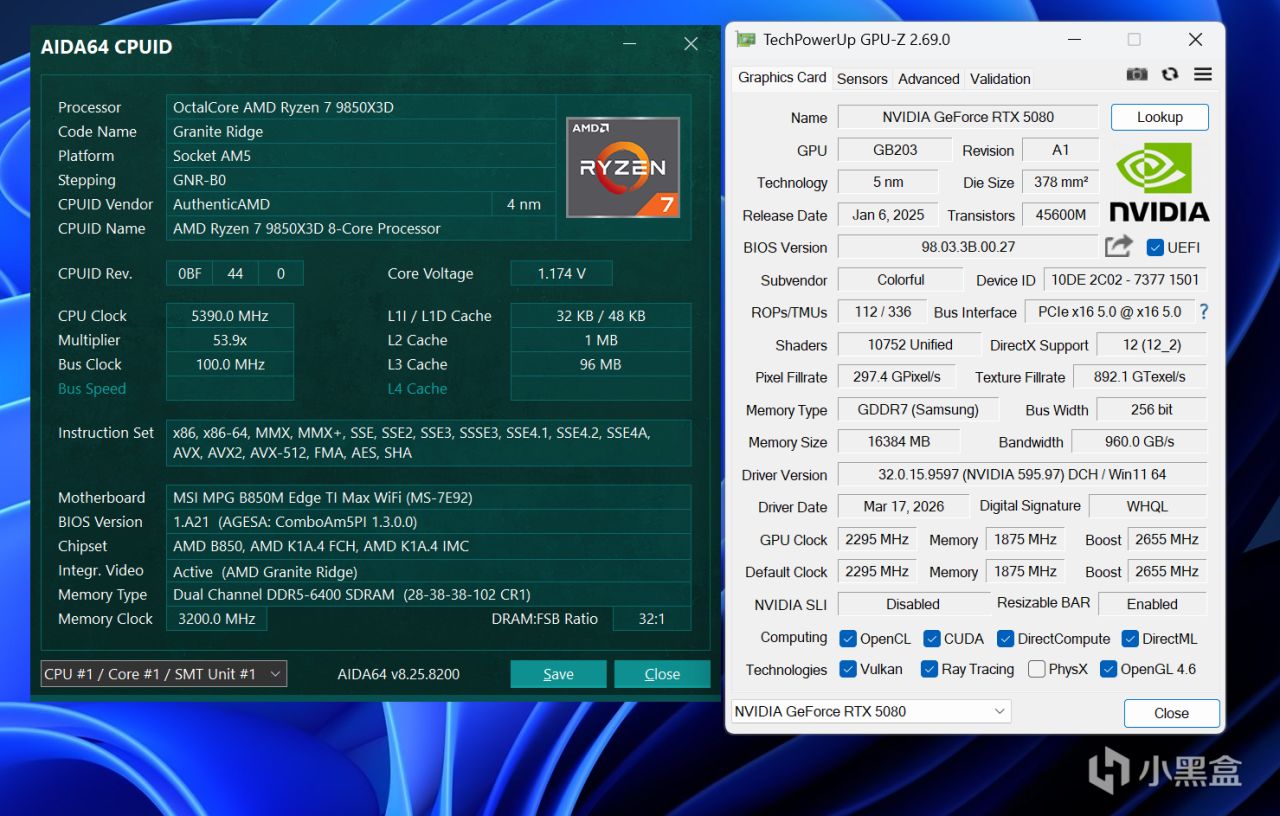Switch to the Sensors tab

pyautogui.click(x=862, y=79)
